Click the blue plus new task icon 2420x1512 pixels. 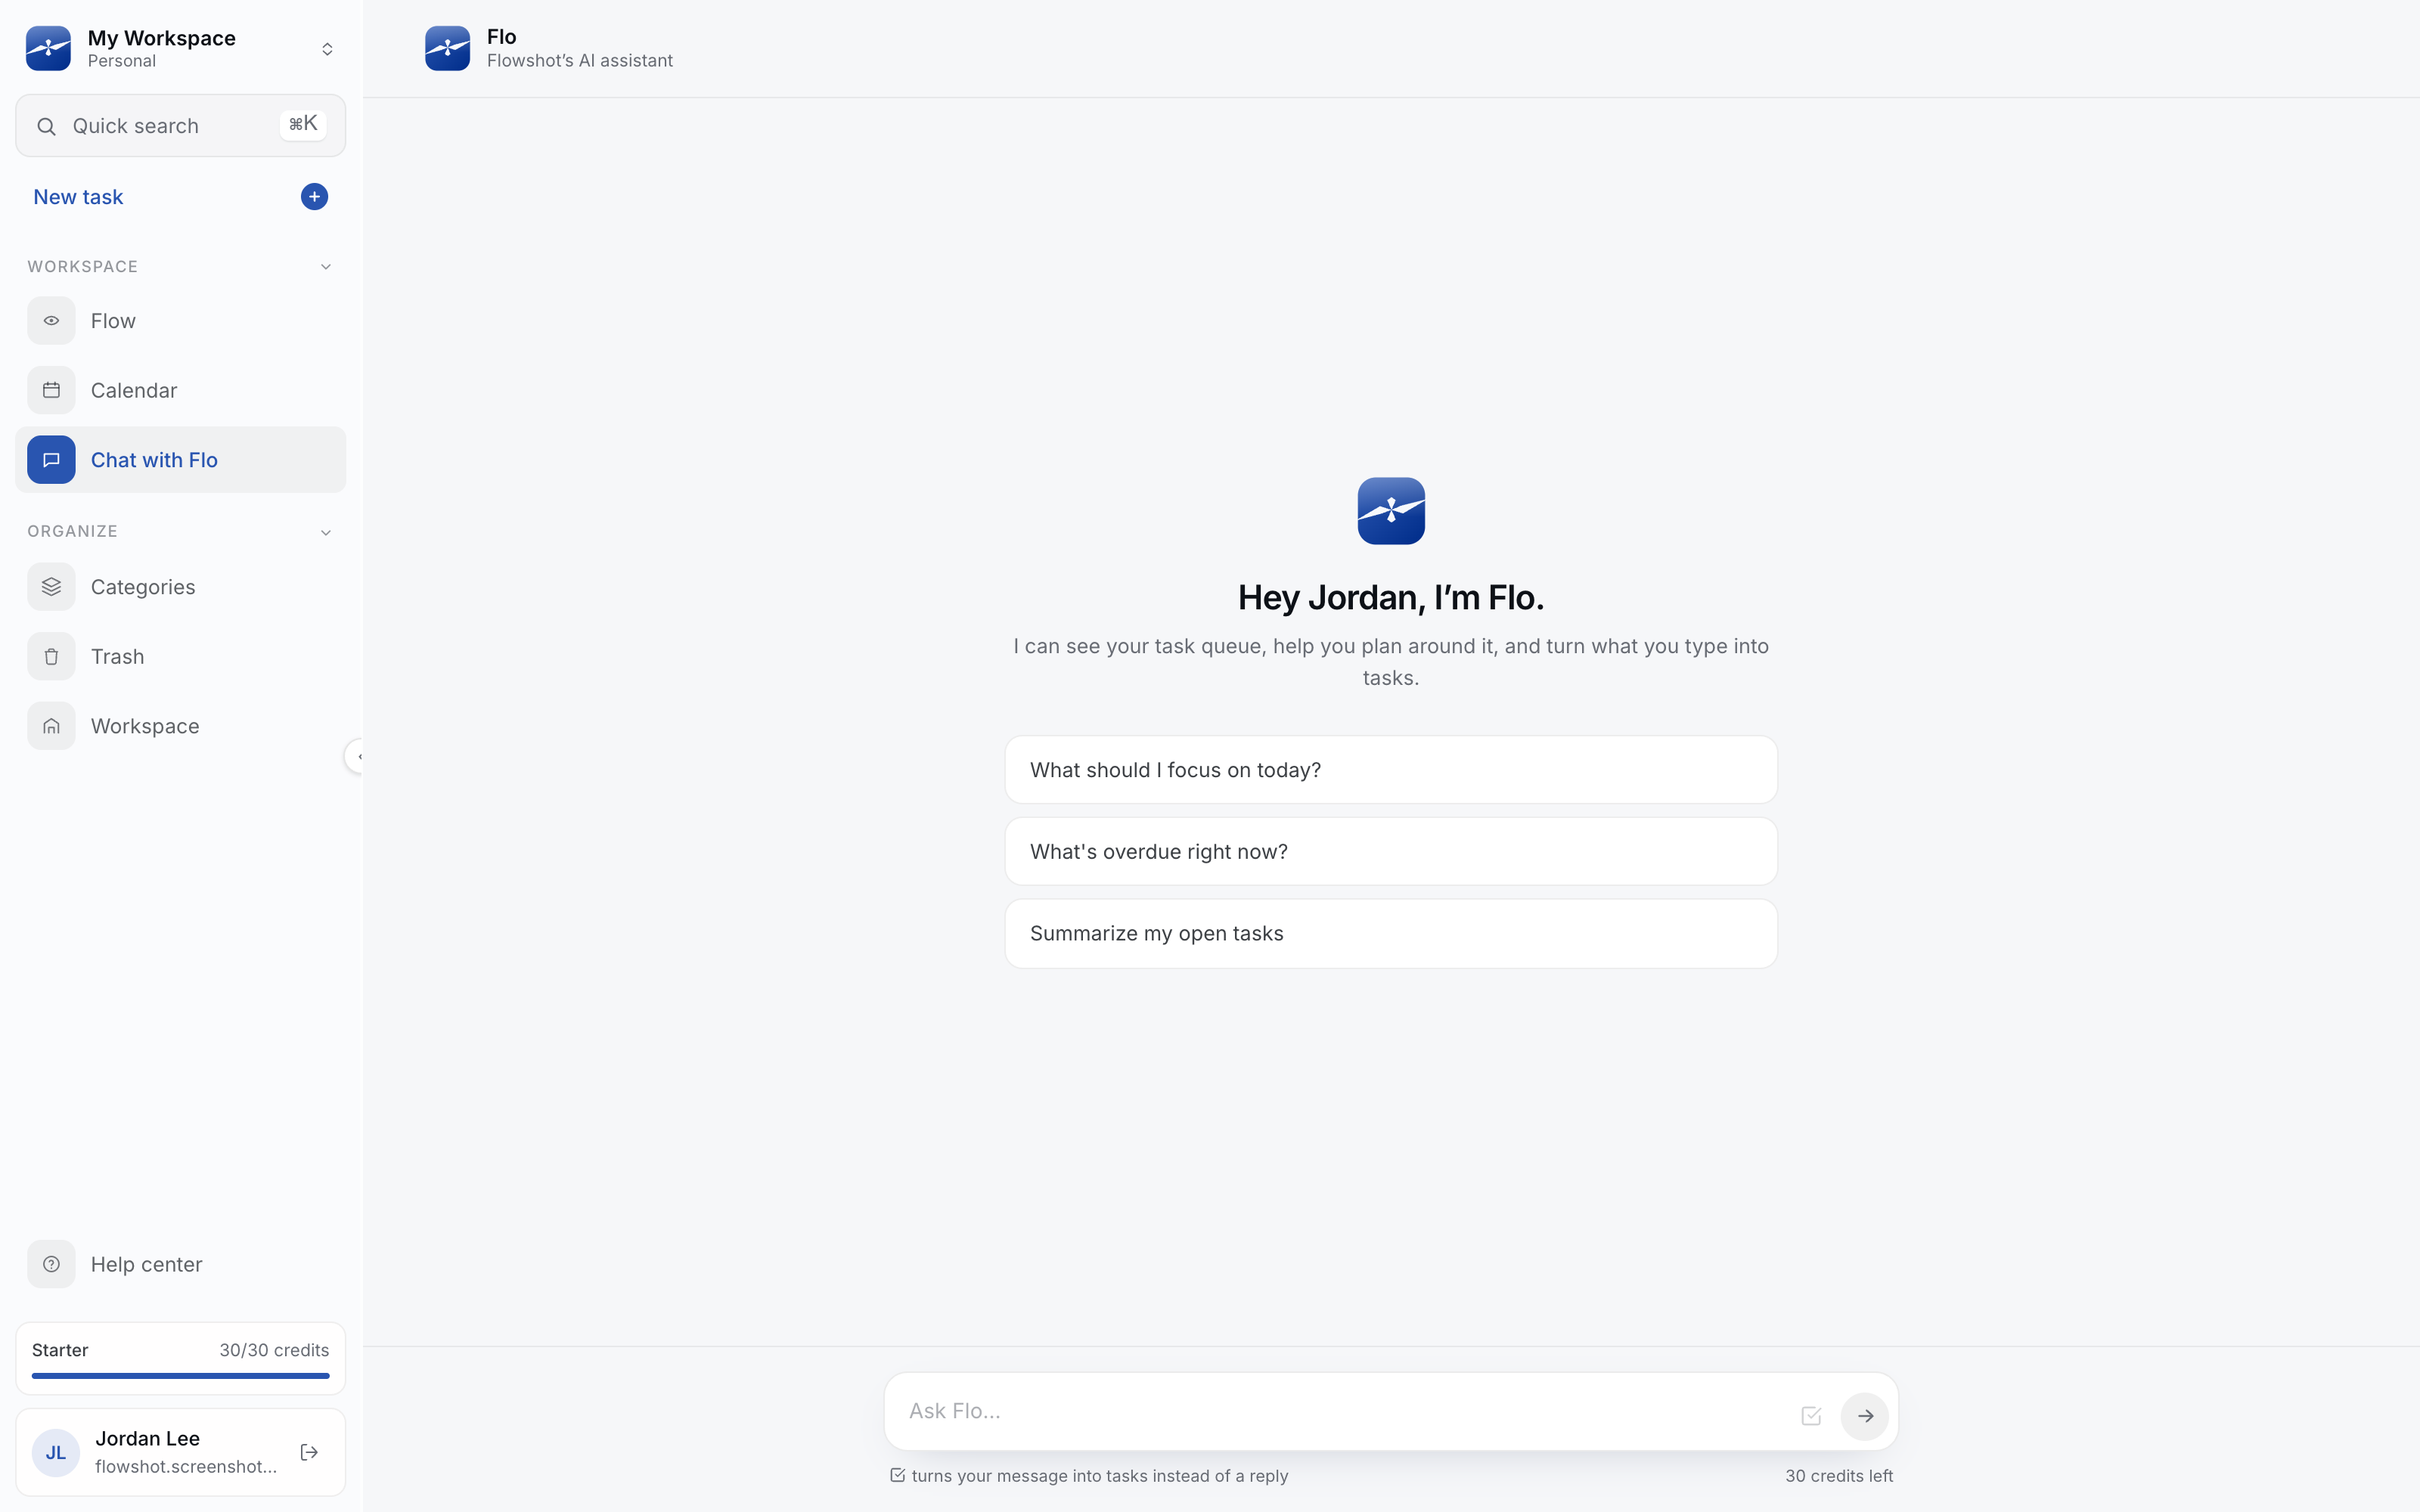point(314,197)
